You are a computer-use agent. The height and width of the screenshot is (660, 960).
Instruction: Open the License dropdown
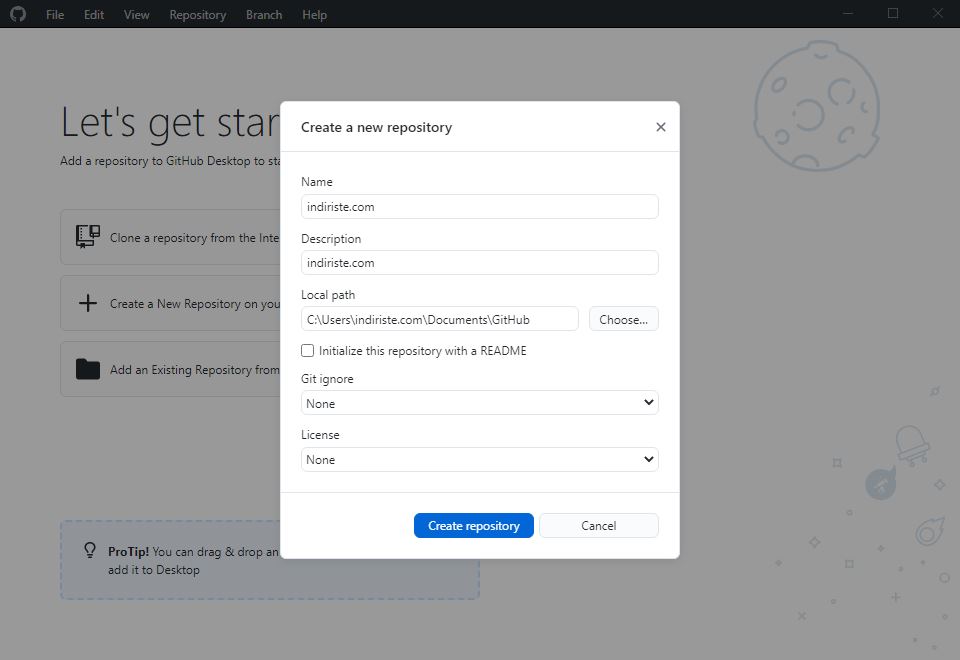point(479,459)
